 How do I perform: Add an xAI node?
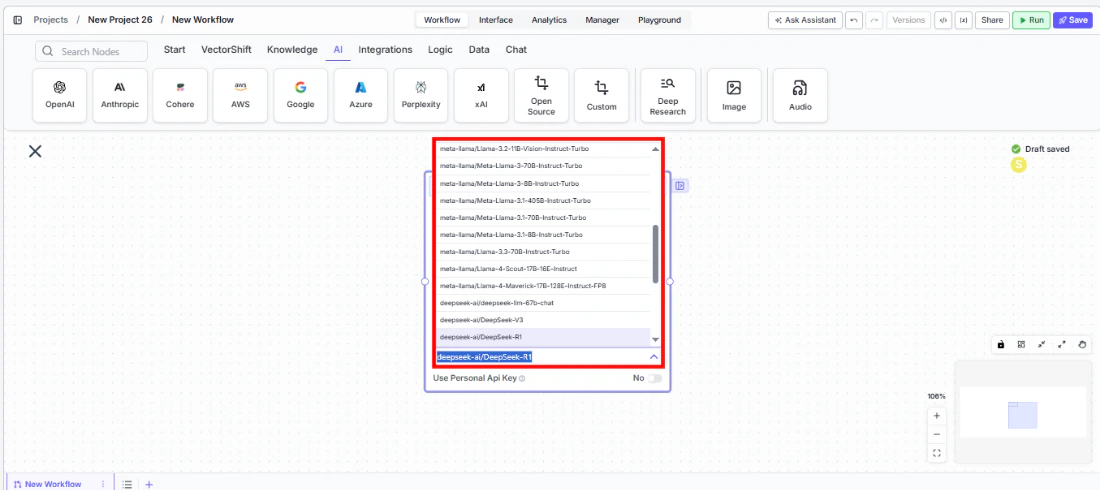pos(481,95)
